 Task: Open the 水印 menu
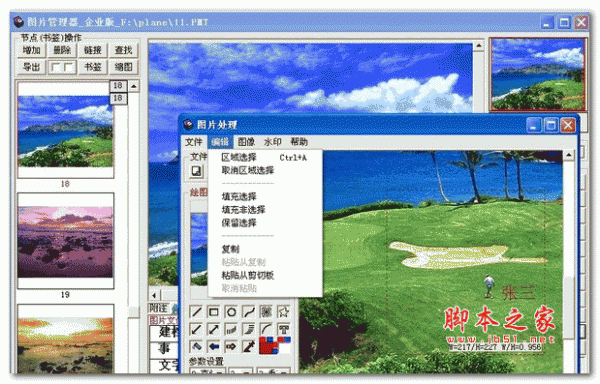[272, 142]
